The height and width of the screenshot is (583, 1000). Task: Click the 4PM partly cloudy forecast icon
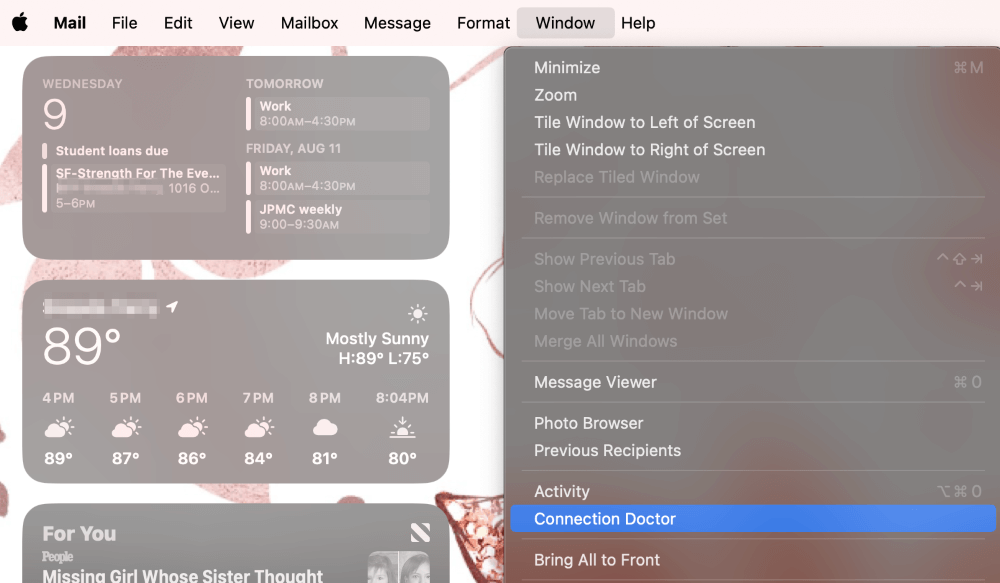[59, 427]
